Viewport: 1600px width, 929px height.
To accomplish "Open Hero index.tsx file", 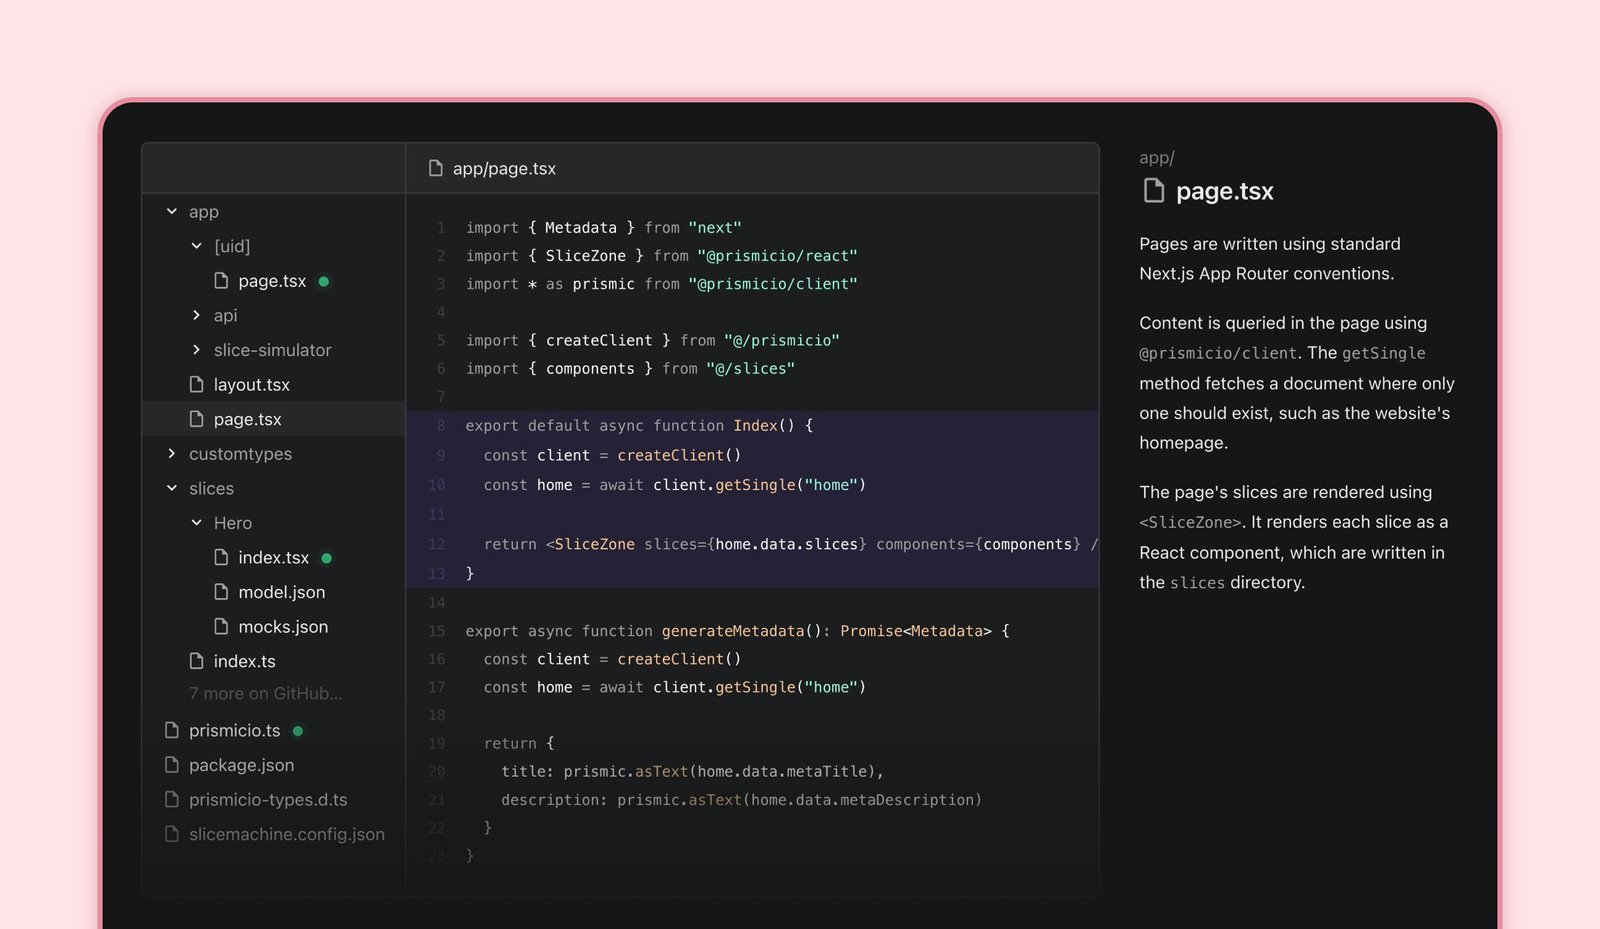I will pos(273,558).
